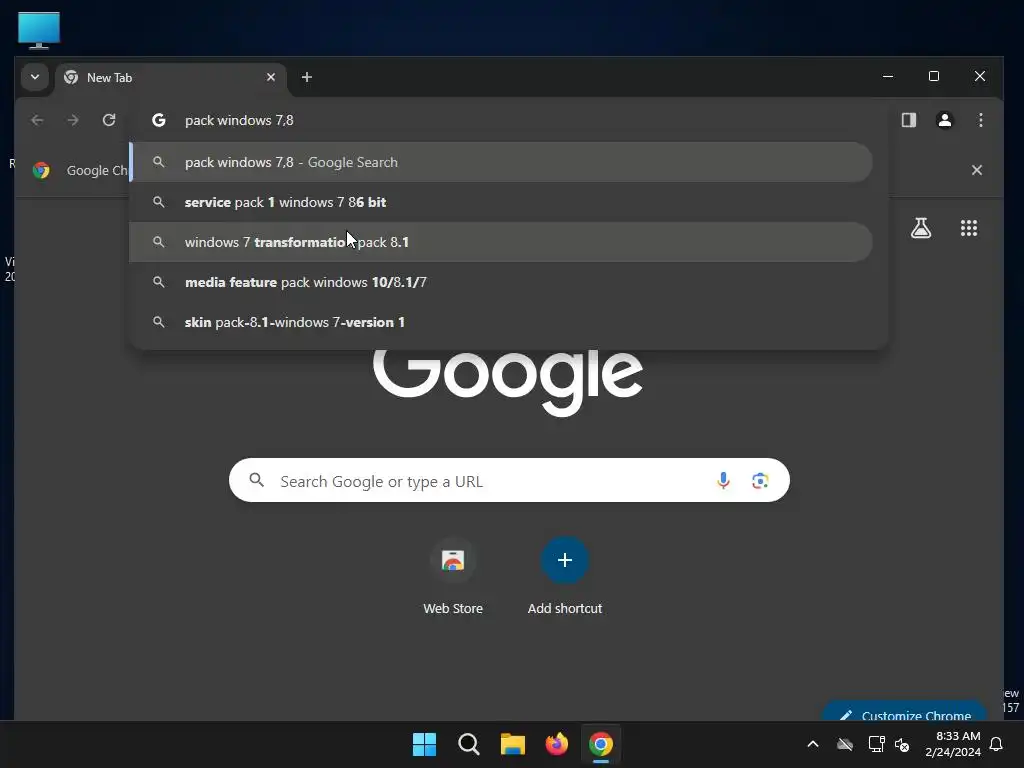Open File Explorer from the taskbar
The width and height of the screenshot is (1024, 768).
pos(513,744)
